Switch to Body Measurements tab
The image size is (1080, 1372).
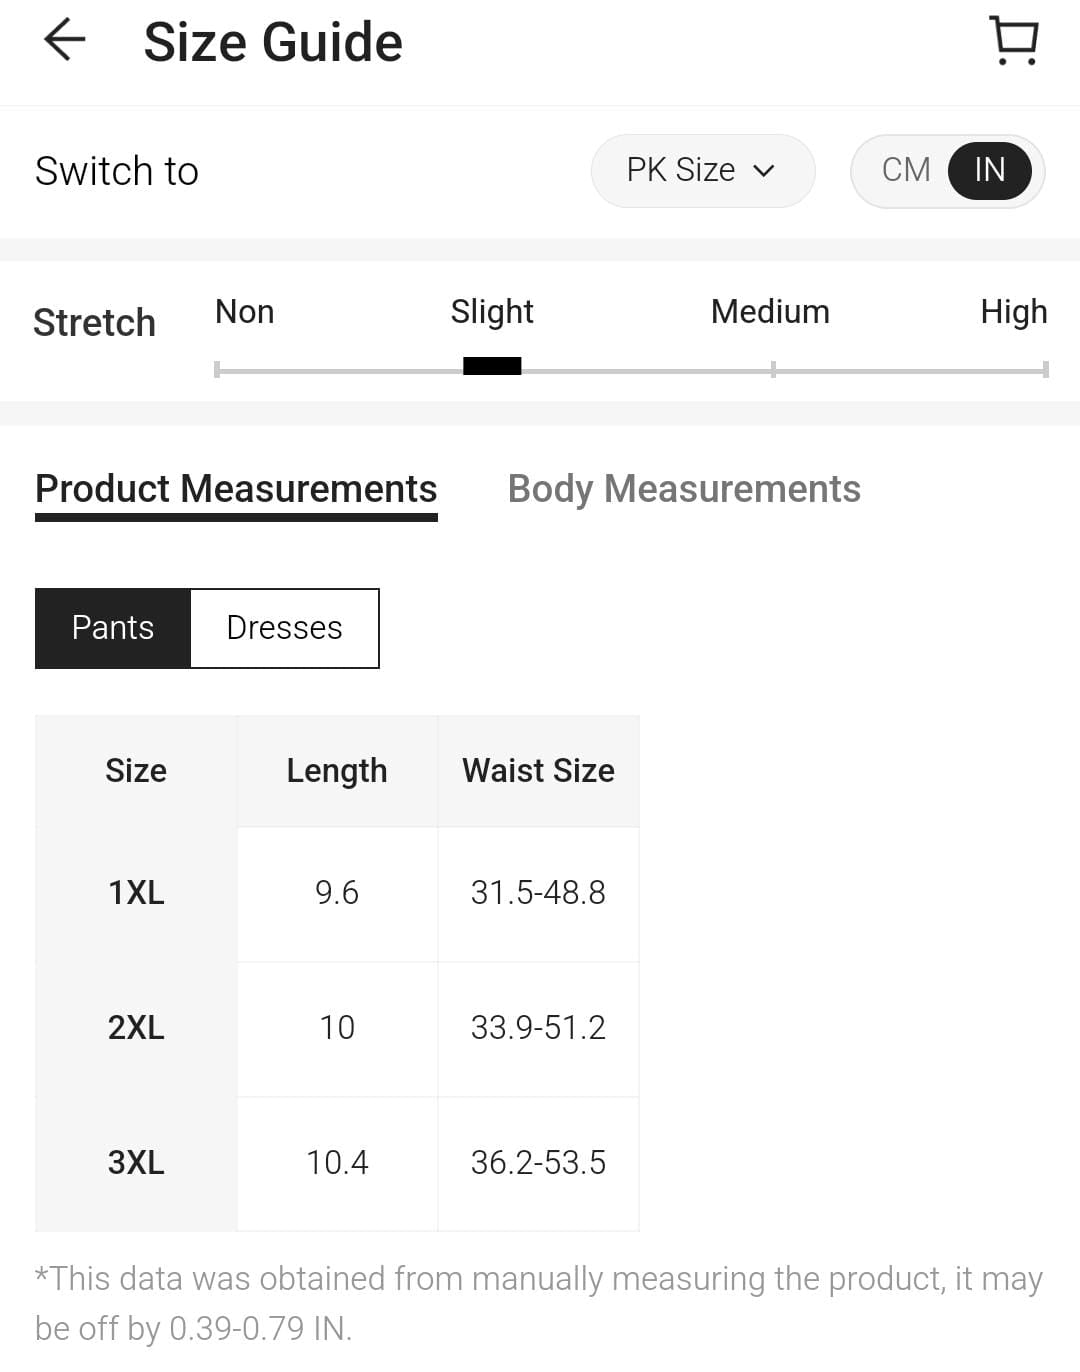[x=684, y=489]
